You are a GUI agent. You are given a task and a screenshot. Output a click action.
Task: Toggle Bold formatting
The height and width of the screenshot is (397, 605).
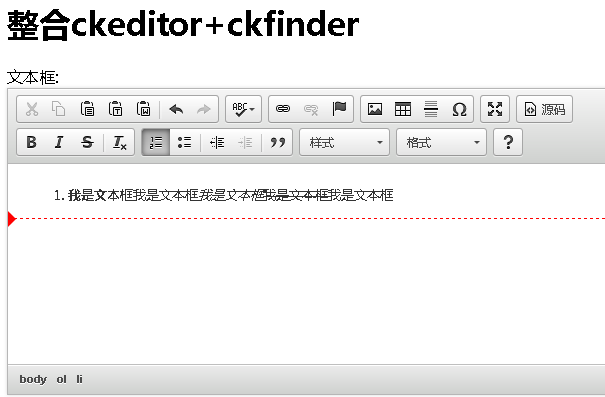tap(32, 142)
